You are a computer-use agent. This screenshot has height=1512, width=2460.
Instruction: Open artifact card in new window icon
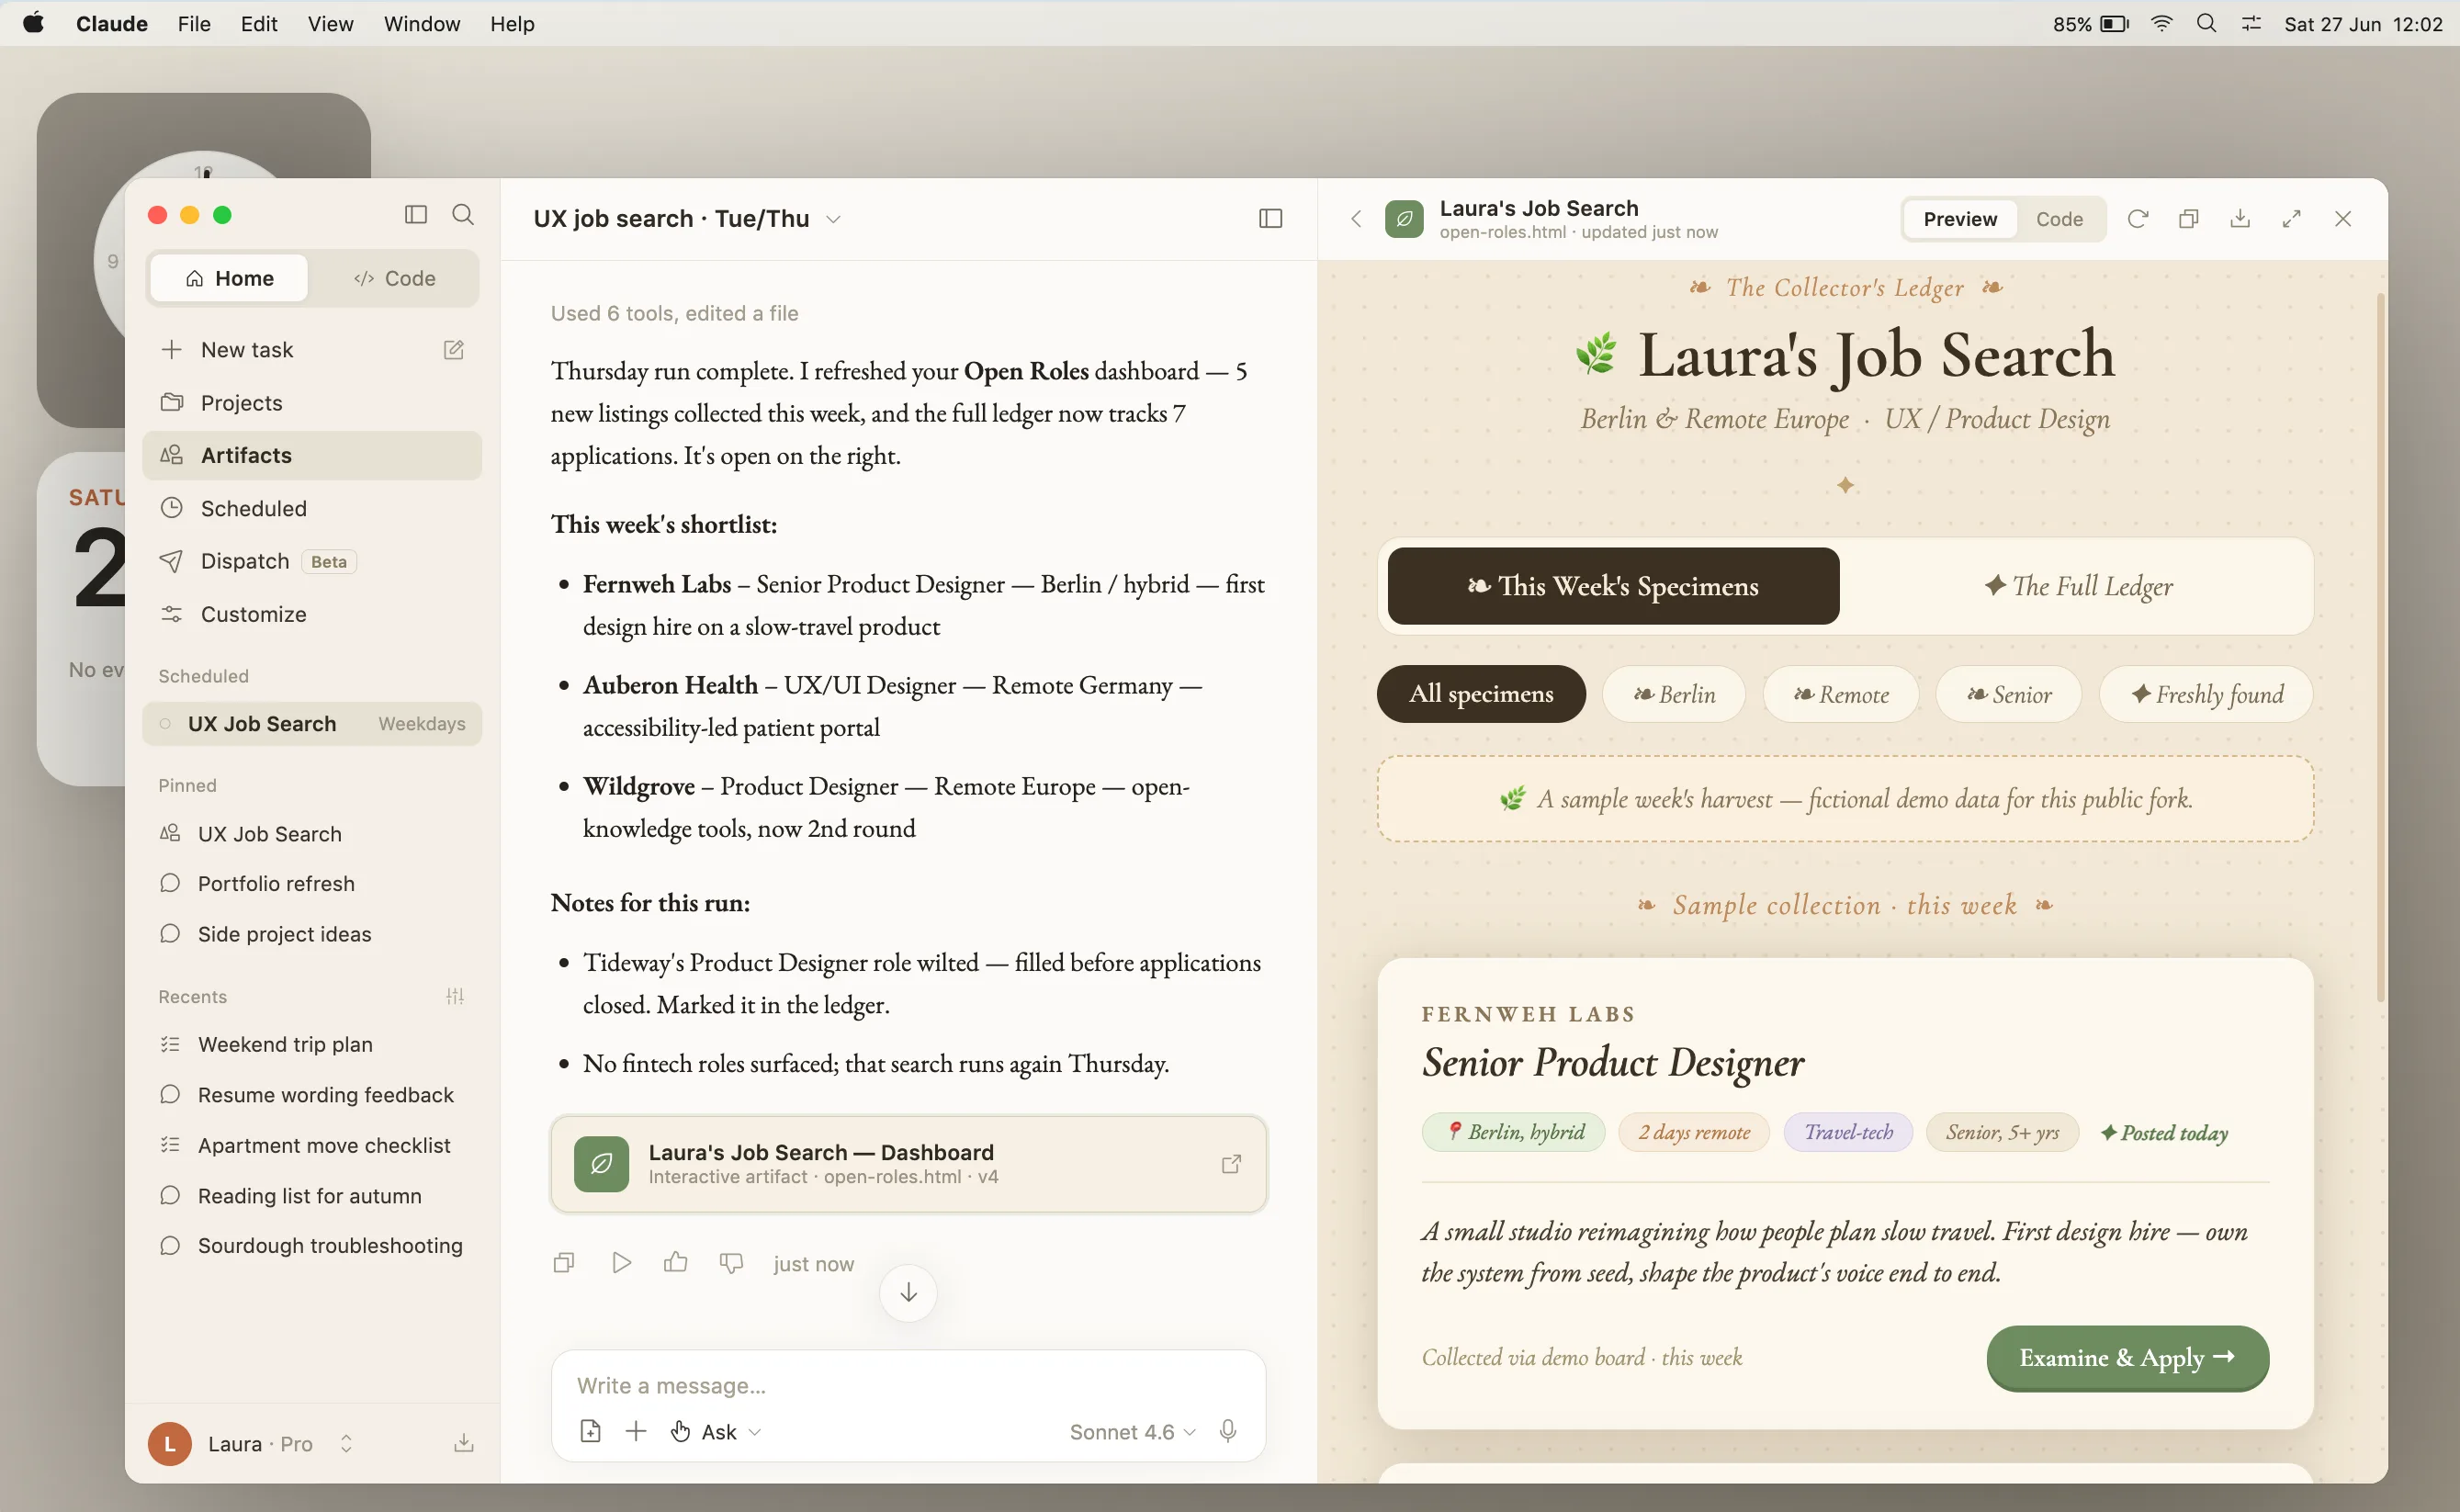[1231, 1164]
